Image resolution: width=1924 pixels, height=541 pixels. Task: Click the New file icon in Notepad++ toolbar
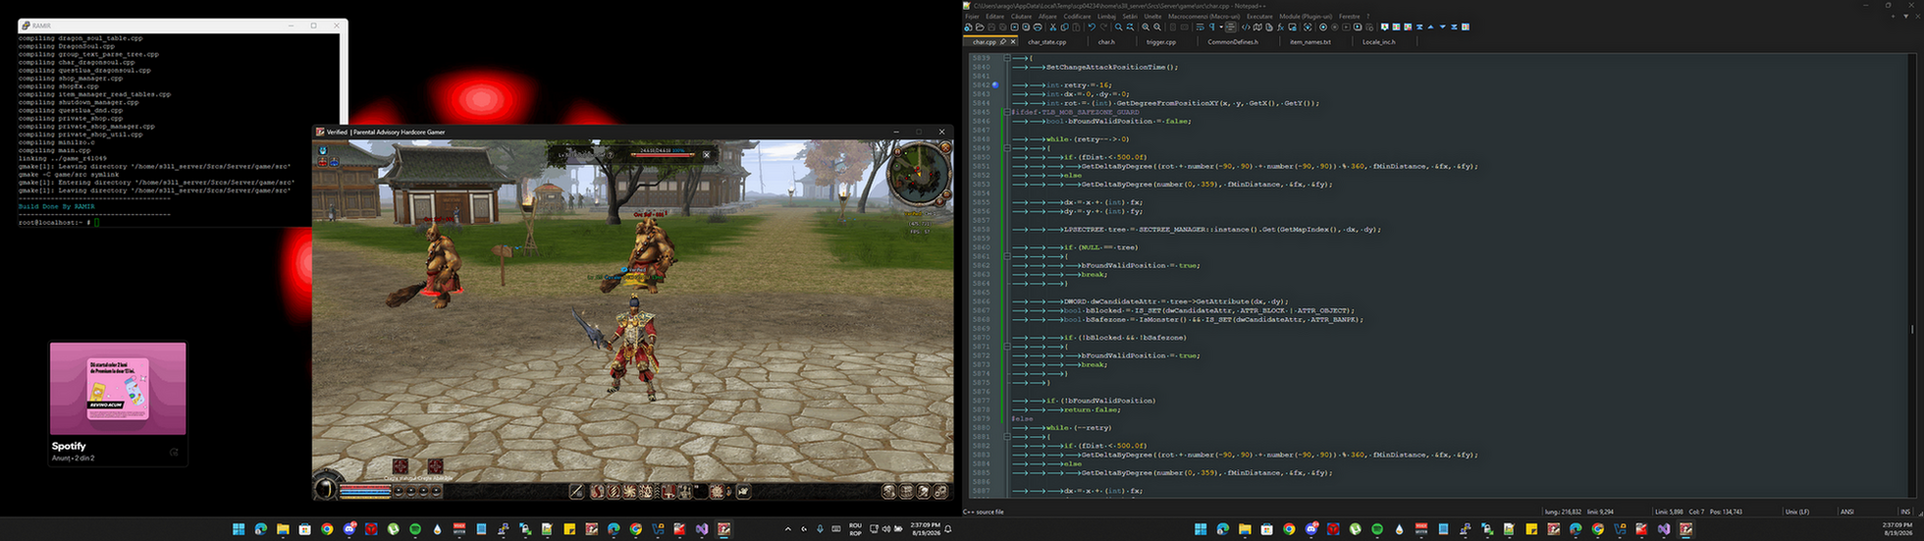tap(968, 27)
